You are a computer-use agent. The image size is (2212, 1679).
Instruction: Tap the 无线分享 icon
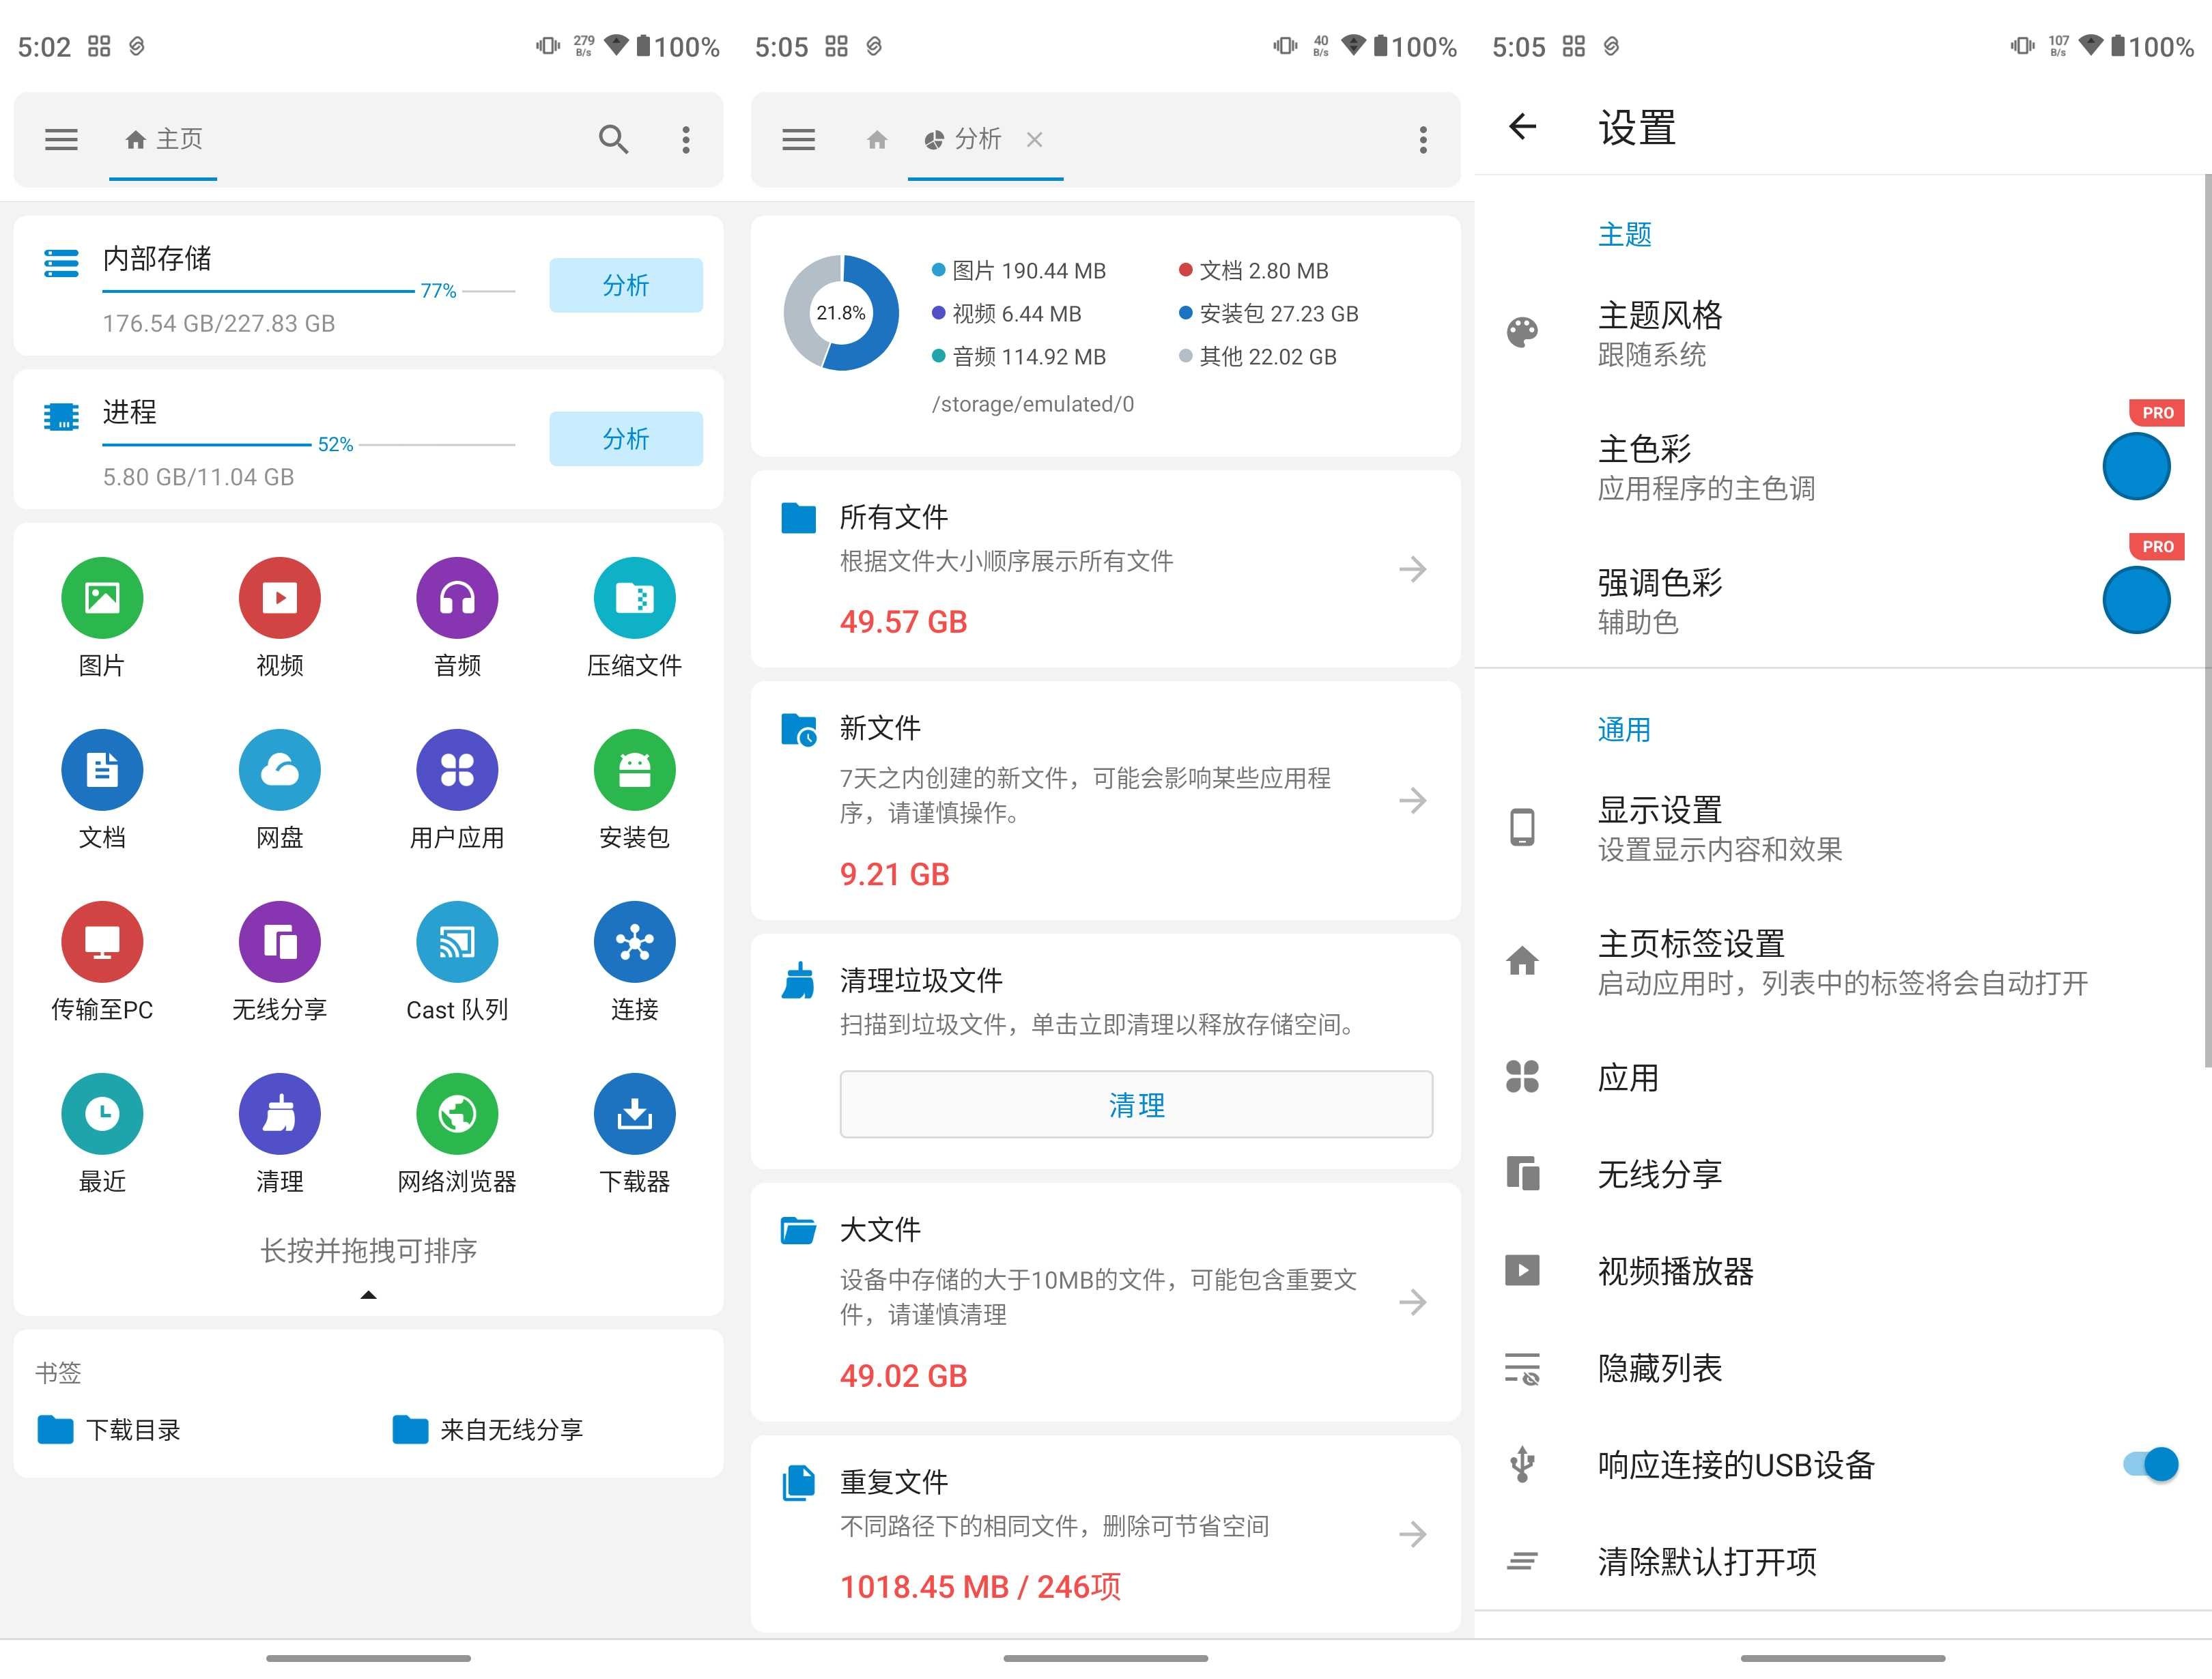[279, 941]
